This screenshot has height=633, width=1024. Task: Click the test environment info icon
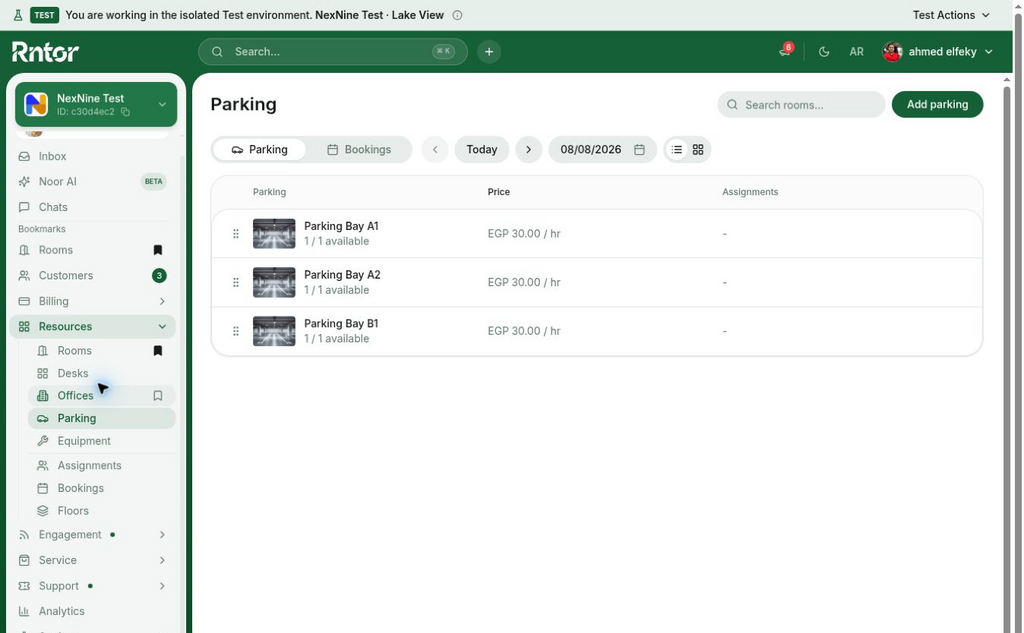tap(457, 15)
